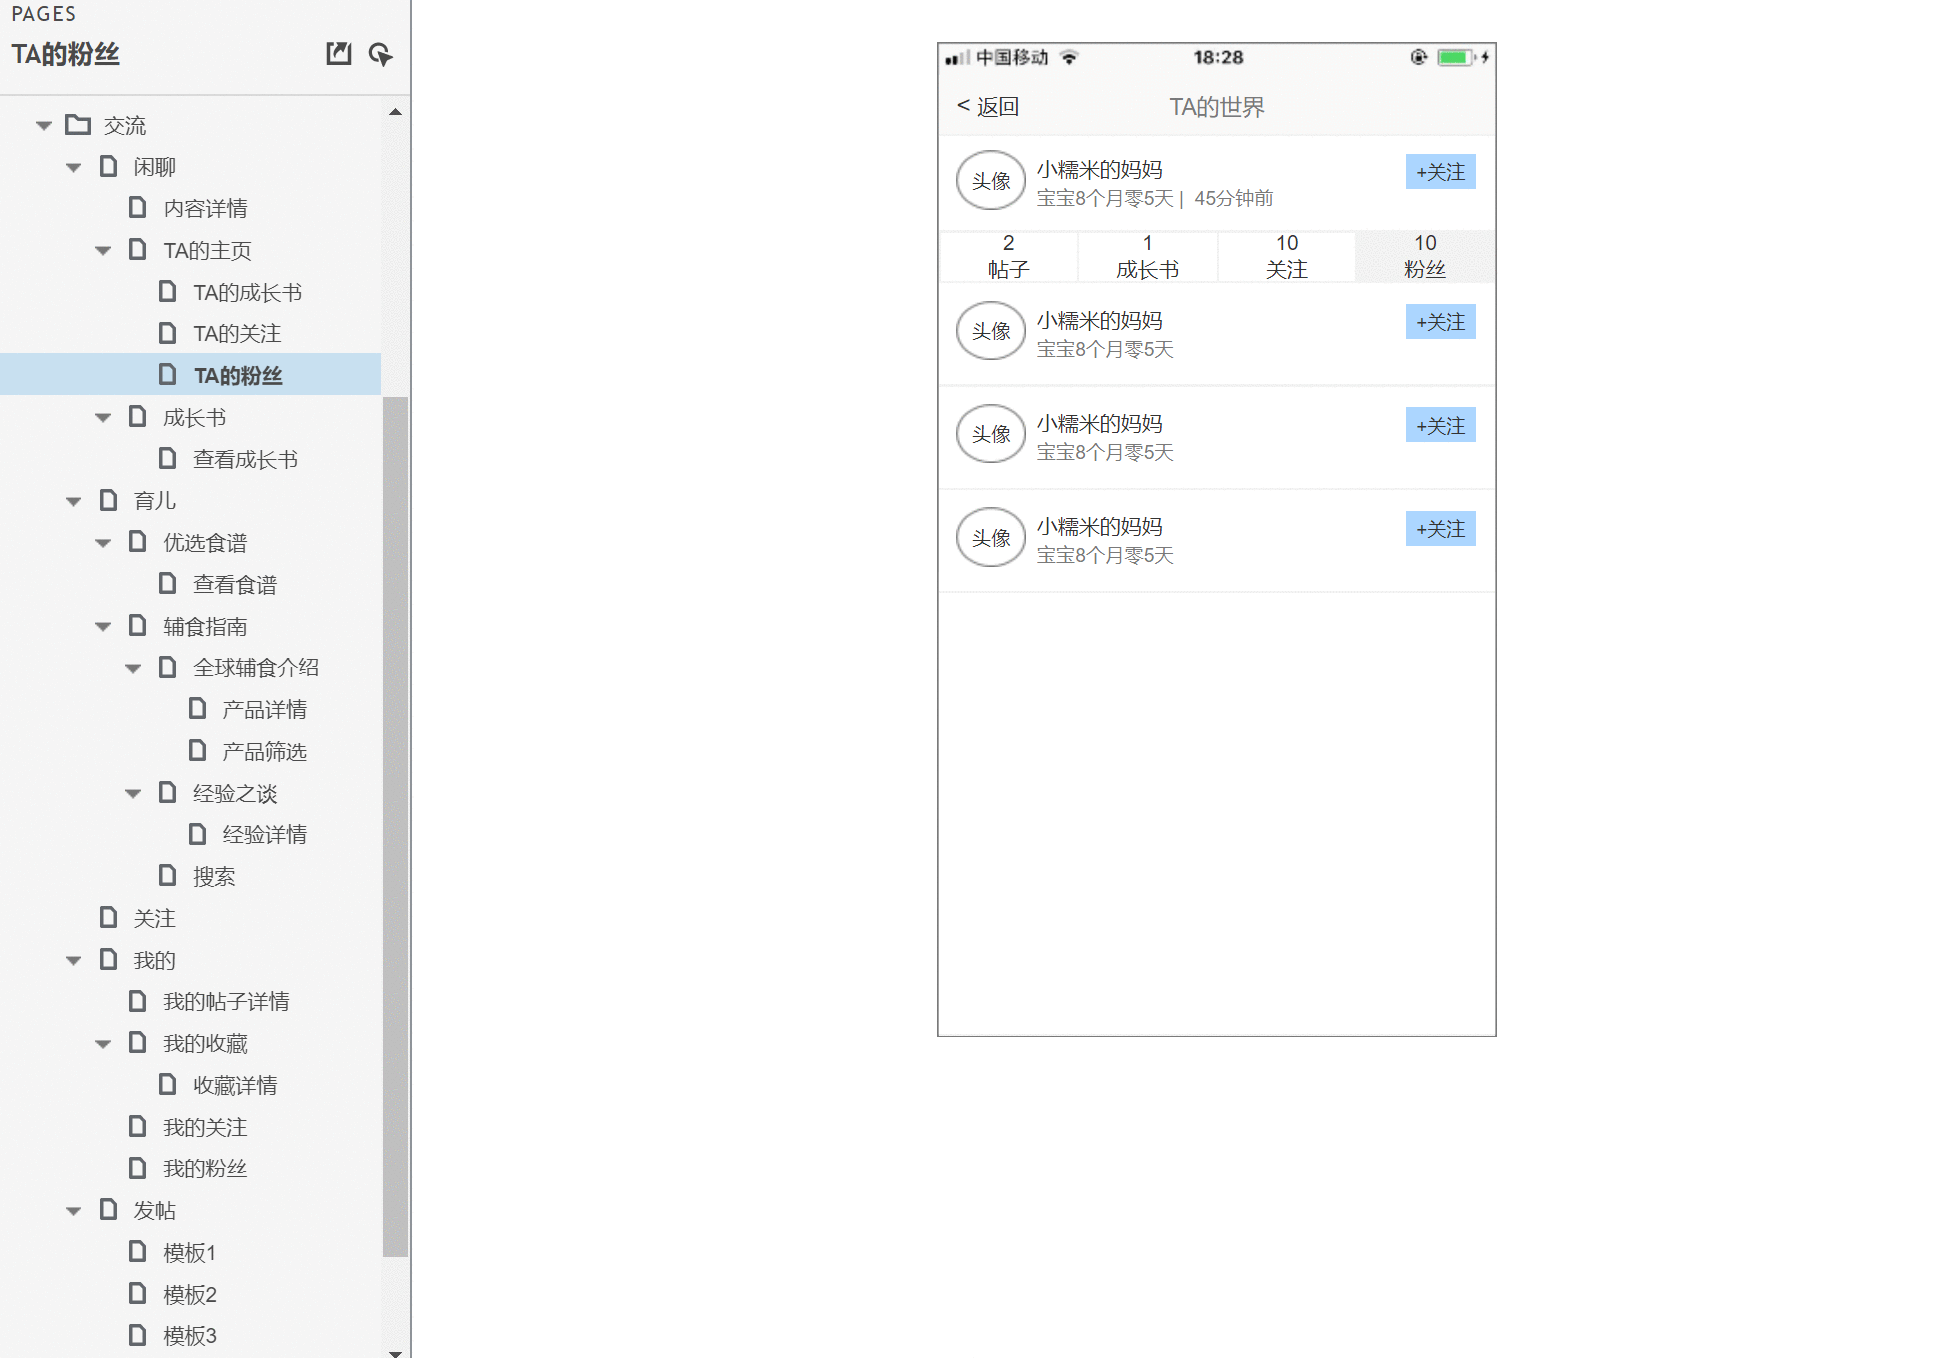The width and height of the screenshot is (1938, 1358).
Task: Click the page icon beside 搜索
Action: (x=168, y=876)
